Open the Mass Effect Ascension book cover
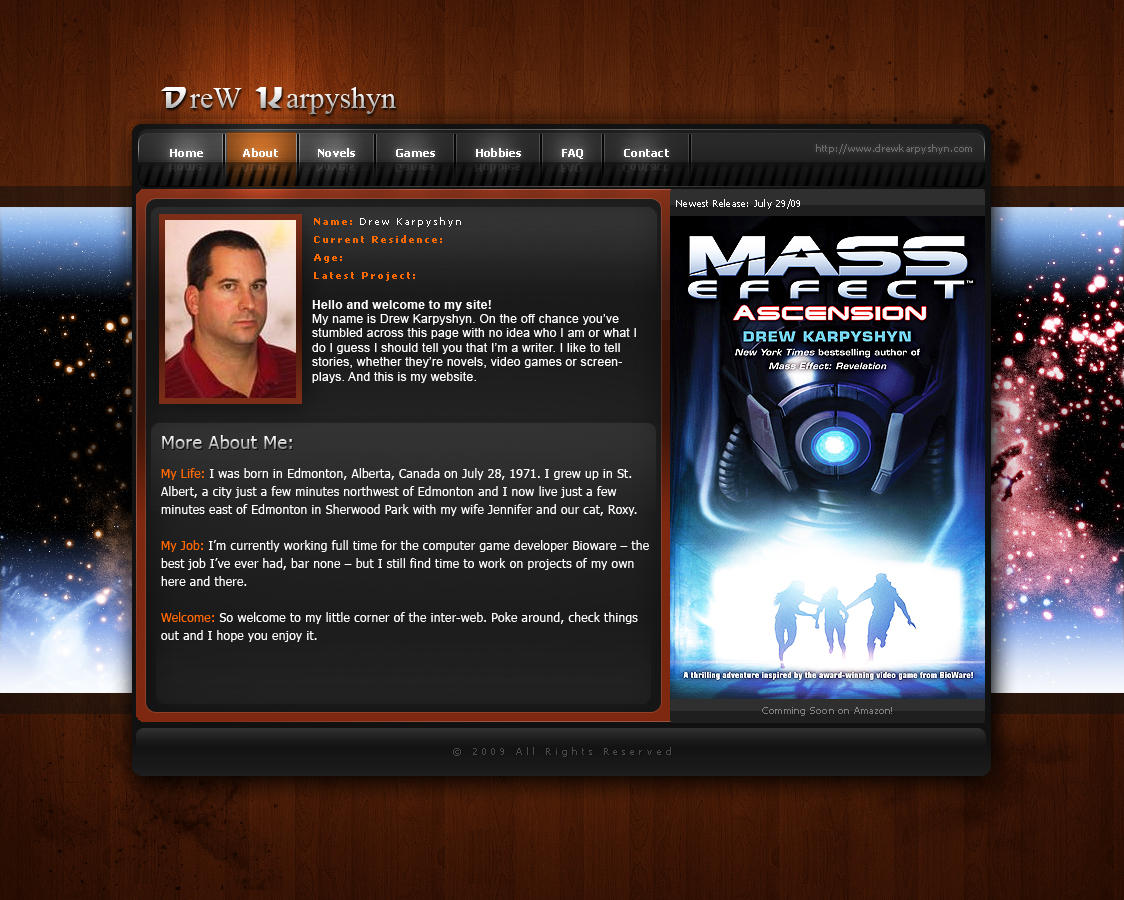The width and height of the screenshot is (1124, 900). click(x=827, y=457)
